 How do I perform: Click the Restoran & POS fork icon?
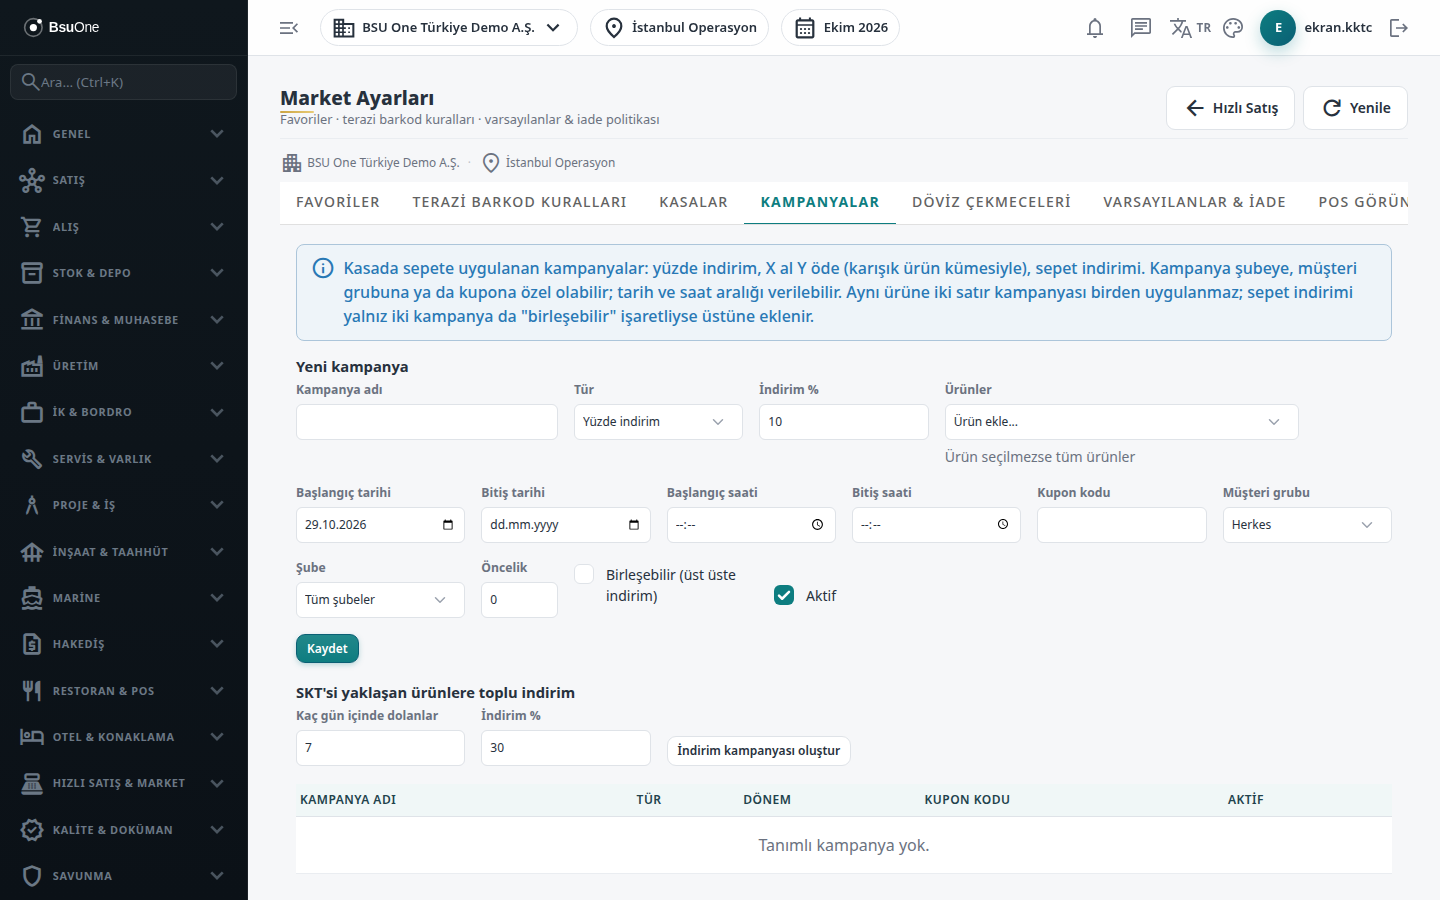32,691
